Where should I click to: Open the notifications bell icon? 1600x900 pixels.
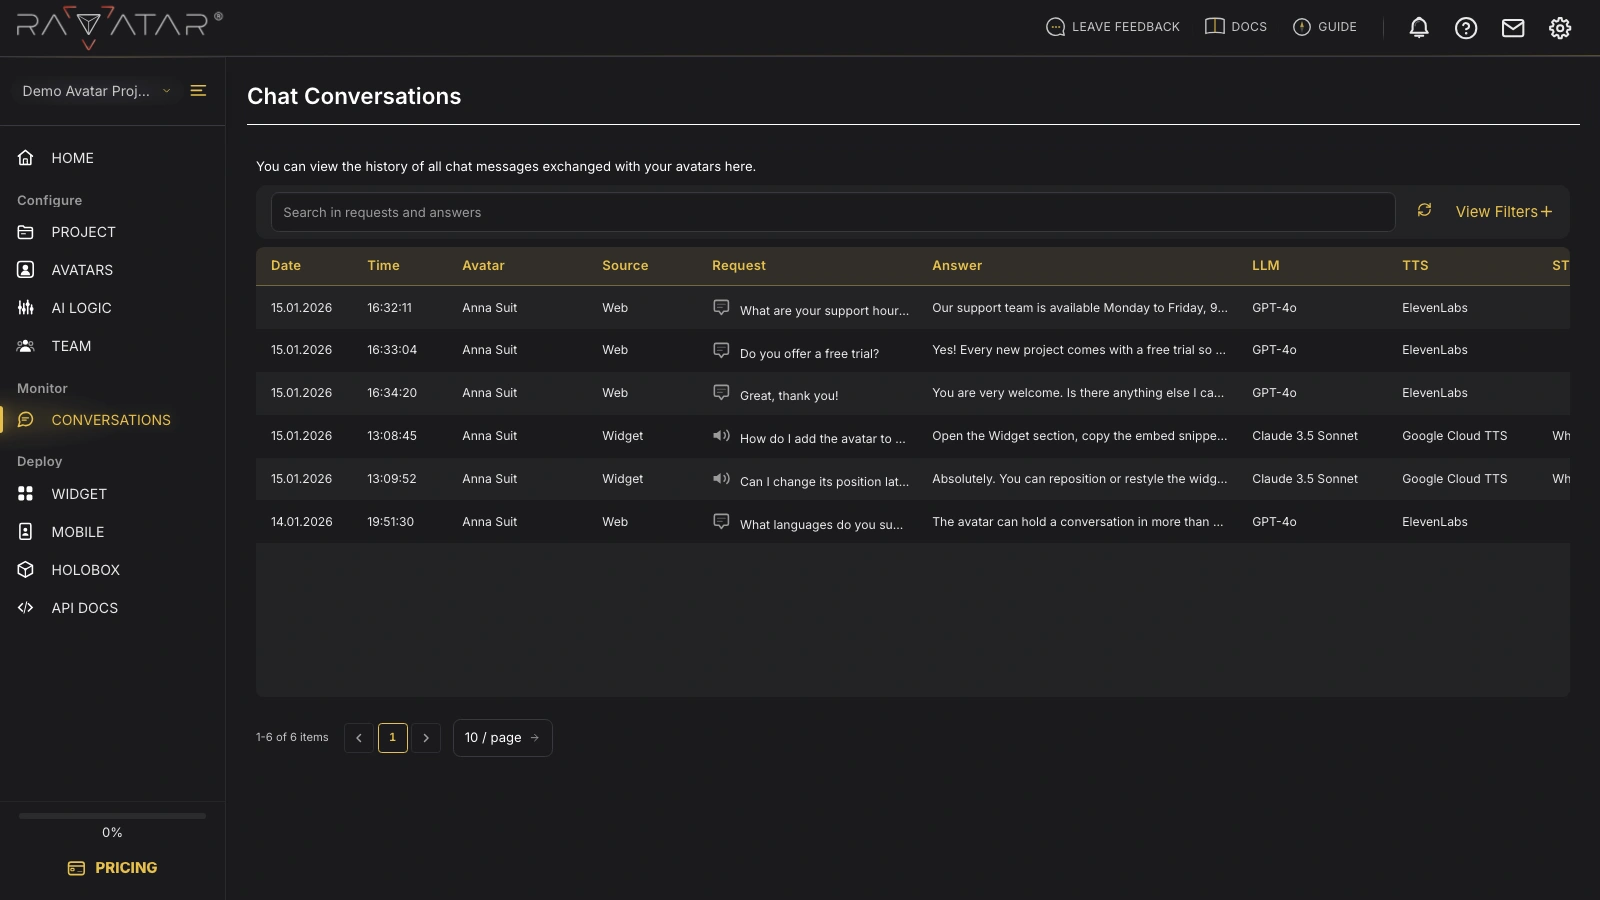click(1418, 28)
